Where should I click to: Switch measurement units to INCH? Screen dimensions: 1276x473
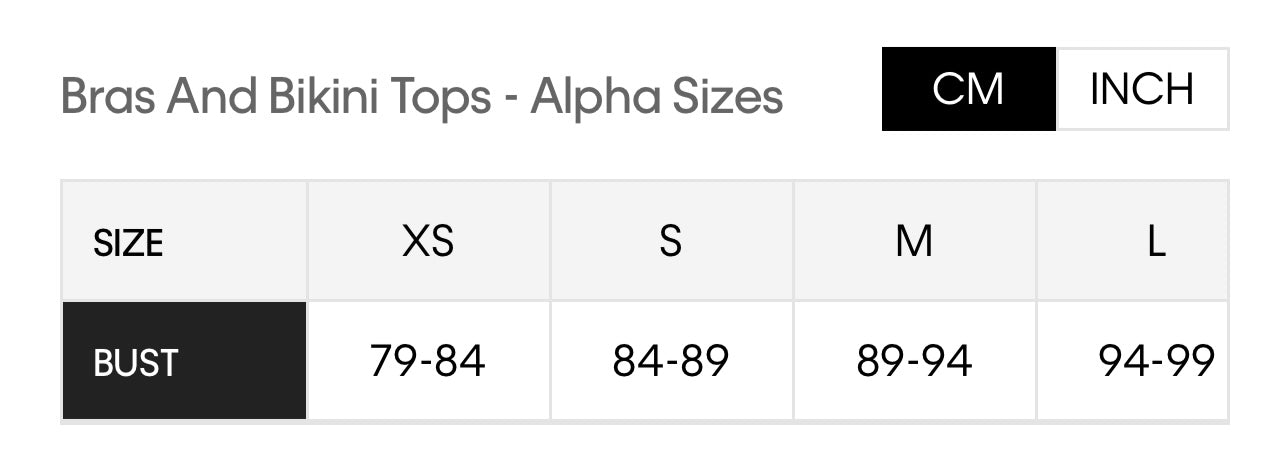click(x=1141, y=89)
